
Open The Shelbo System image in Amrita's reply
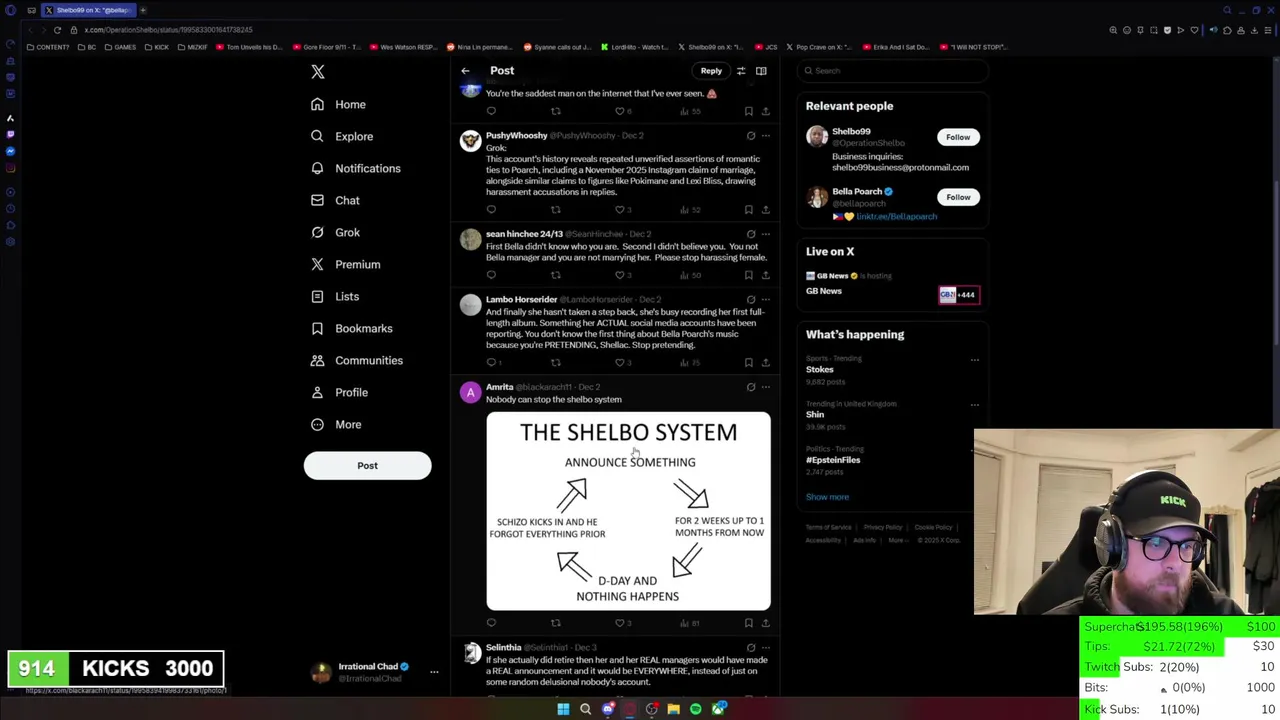628,511
